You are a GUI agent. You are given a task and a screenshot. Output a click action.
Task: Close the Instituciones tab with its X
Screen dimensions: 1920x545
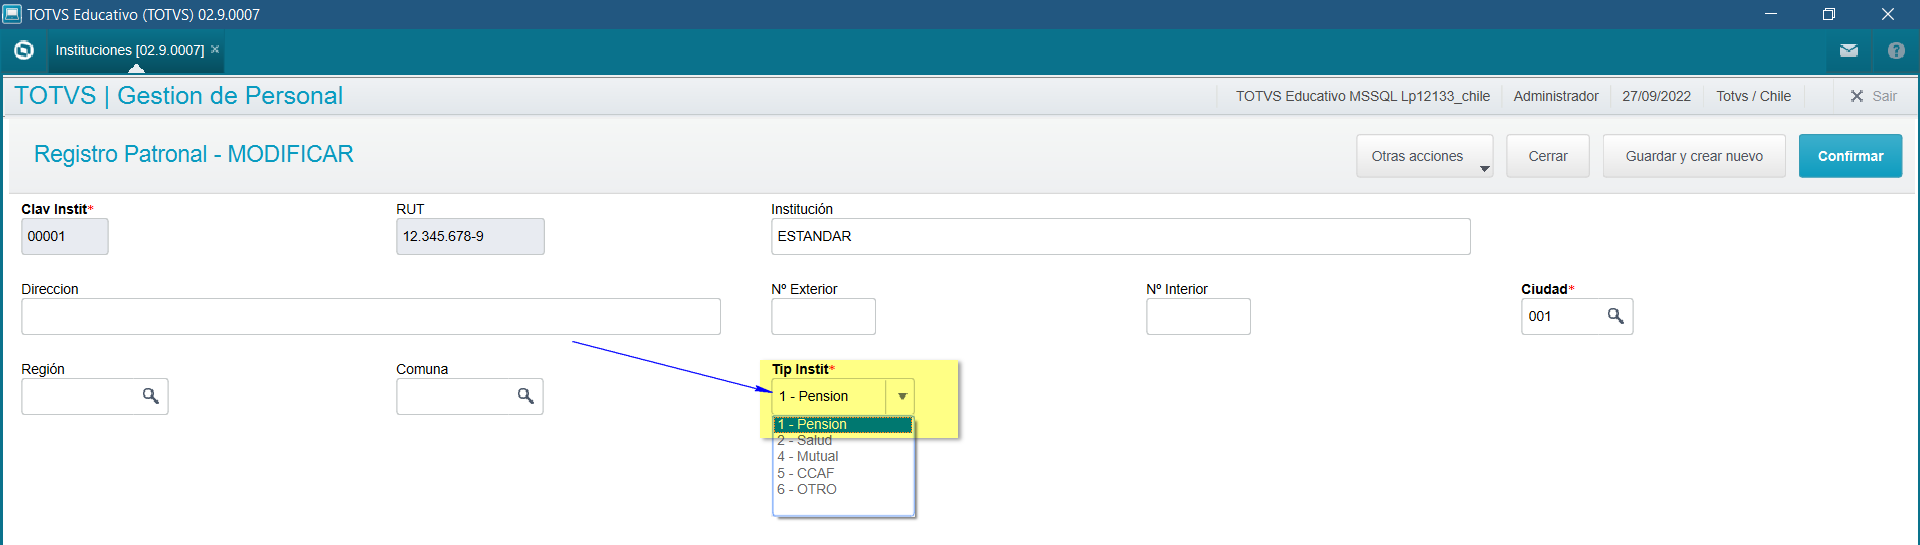215,49
